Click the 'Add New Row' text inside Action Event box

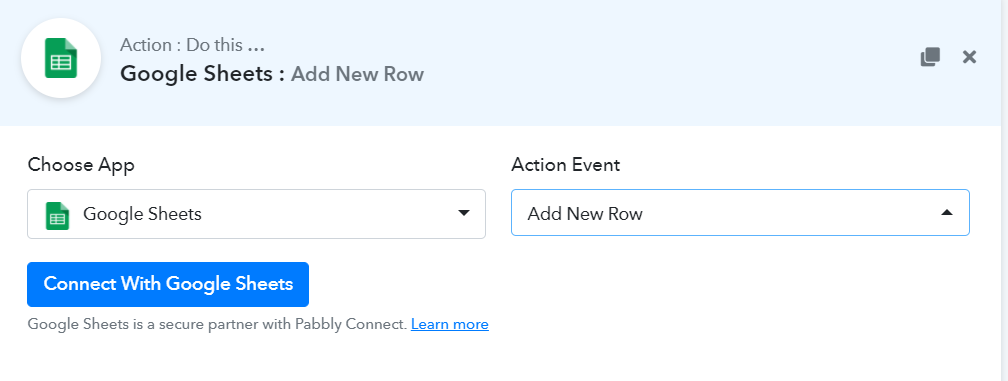point(585,213)
